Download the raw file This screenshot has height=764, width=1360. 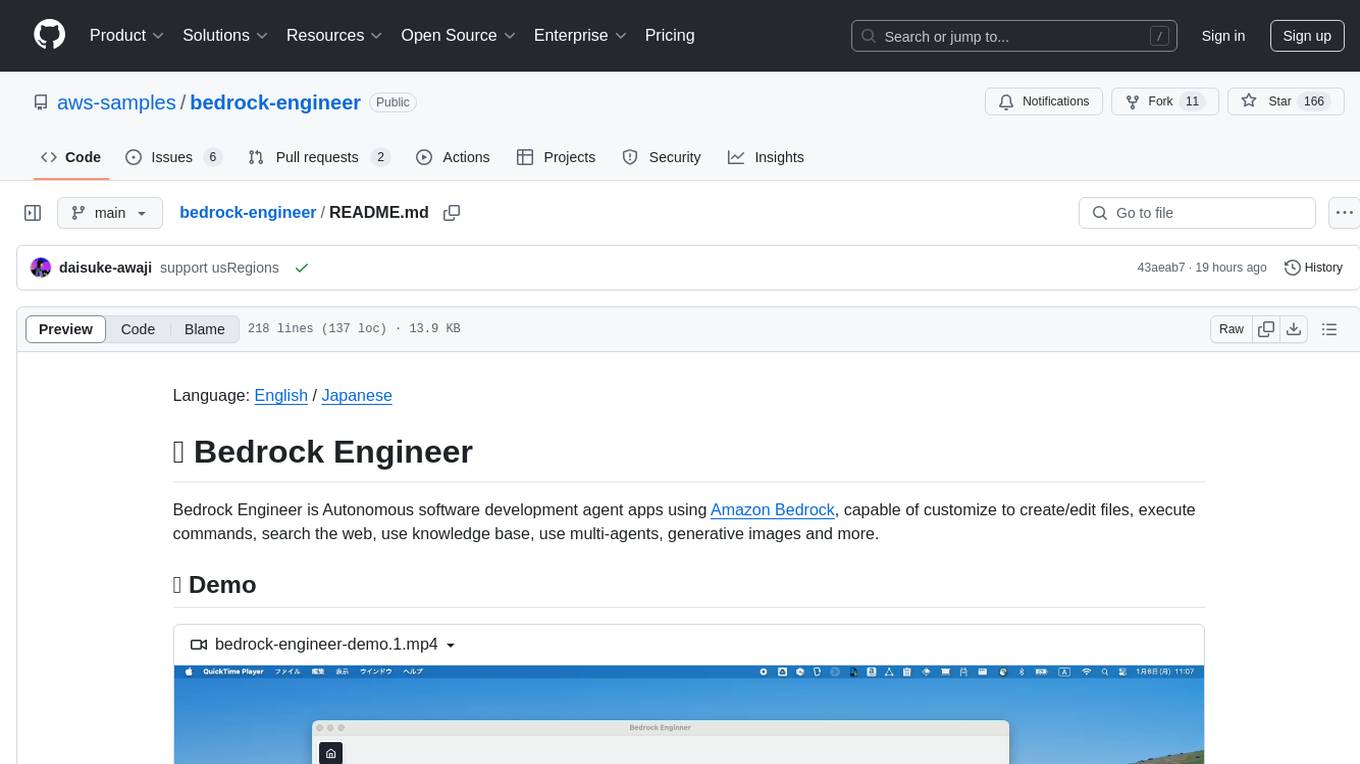pyautogui.click(x=1294, y=329)
